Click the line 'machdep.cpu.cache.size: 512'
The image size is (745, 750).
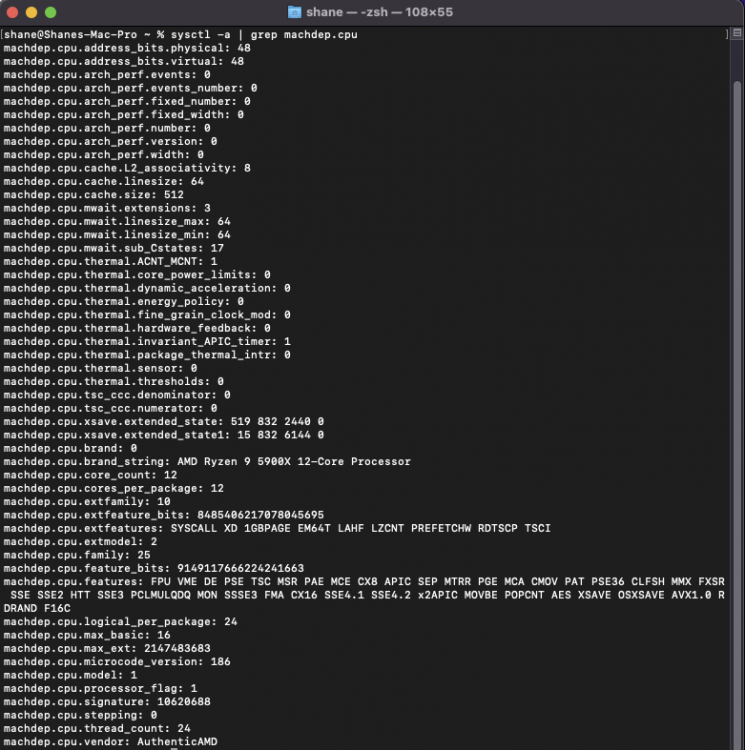[x=93, y=195]
